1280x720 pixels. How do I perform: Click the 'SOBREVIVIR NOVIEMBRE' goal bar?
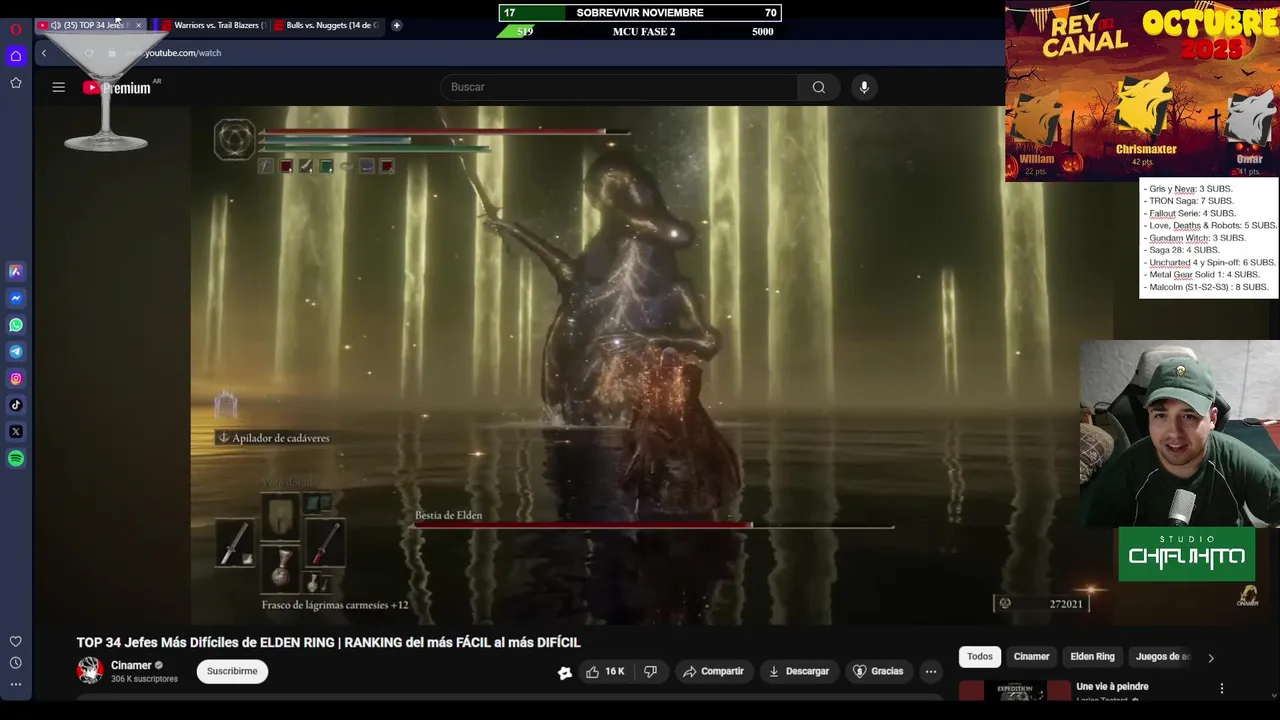point(640,13)
